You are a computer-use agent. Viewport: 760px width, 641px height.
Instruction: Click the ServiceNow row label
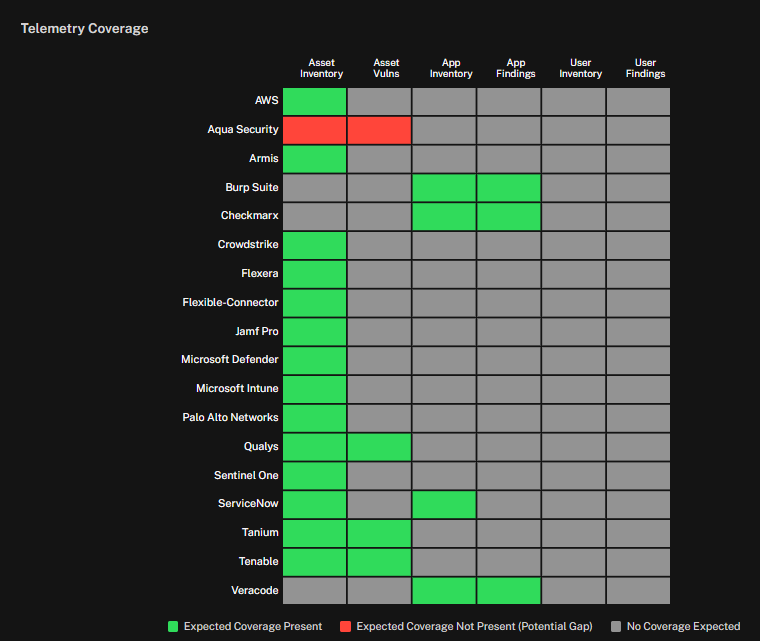click(248, 503)
